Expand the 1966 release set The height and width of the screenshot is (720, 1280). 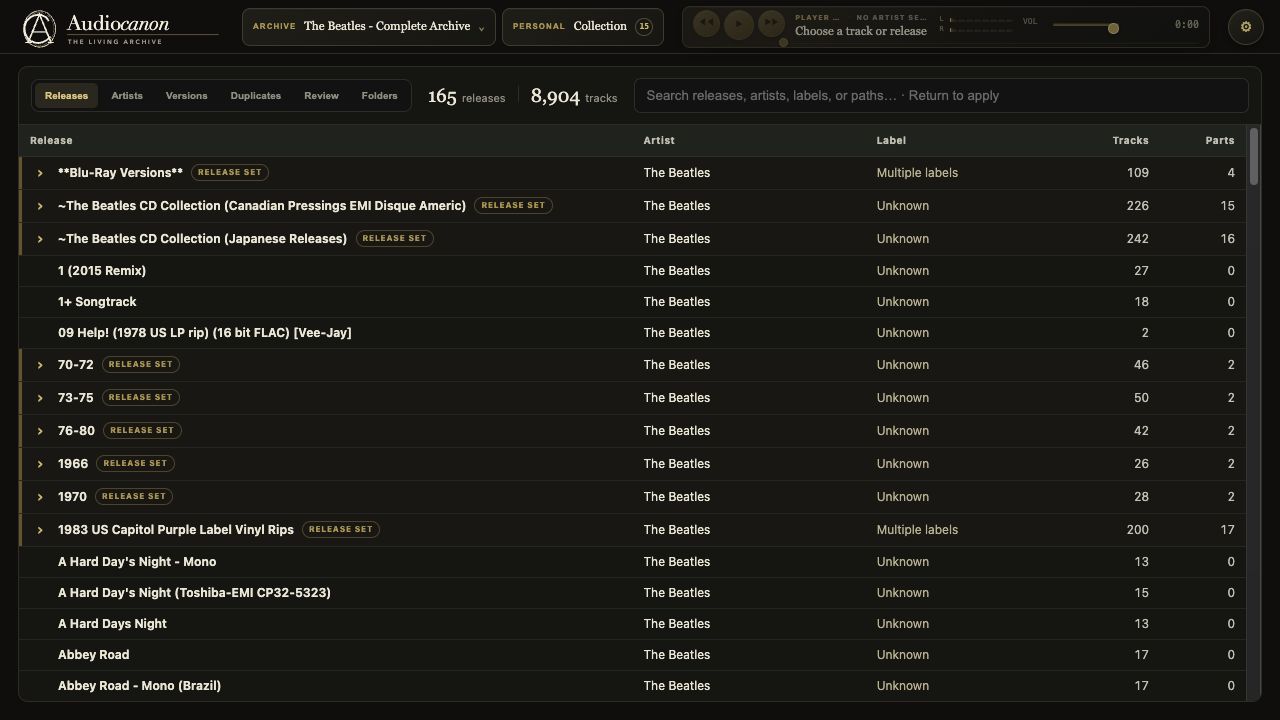coord(40,464)
